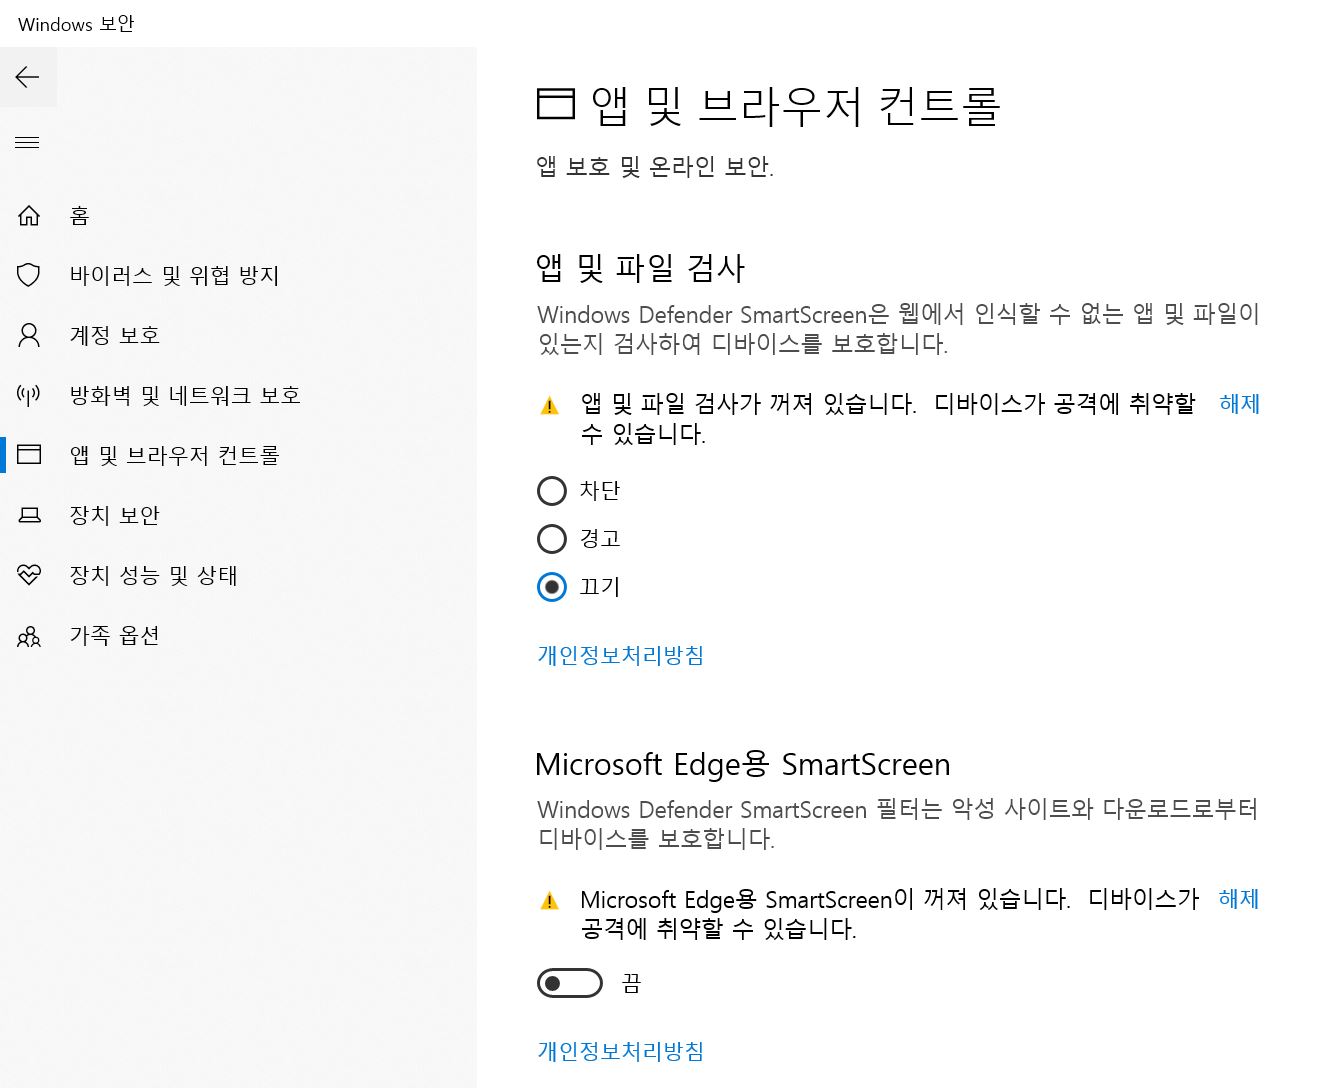Click the back arrow icon

28,77
